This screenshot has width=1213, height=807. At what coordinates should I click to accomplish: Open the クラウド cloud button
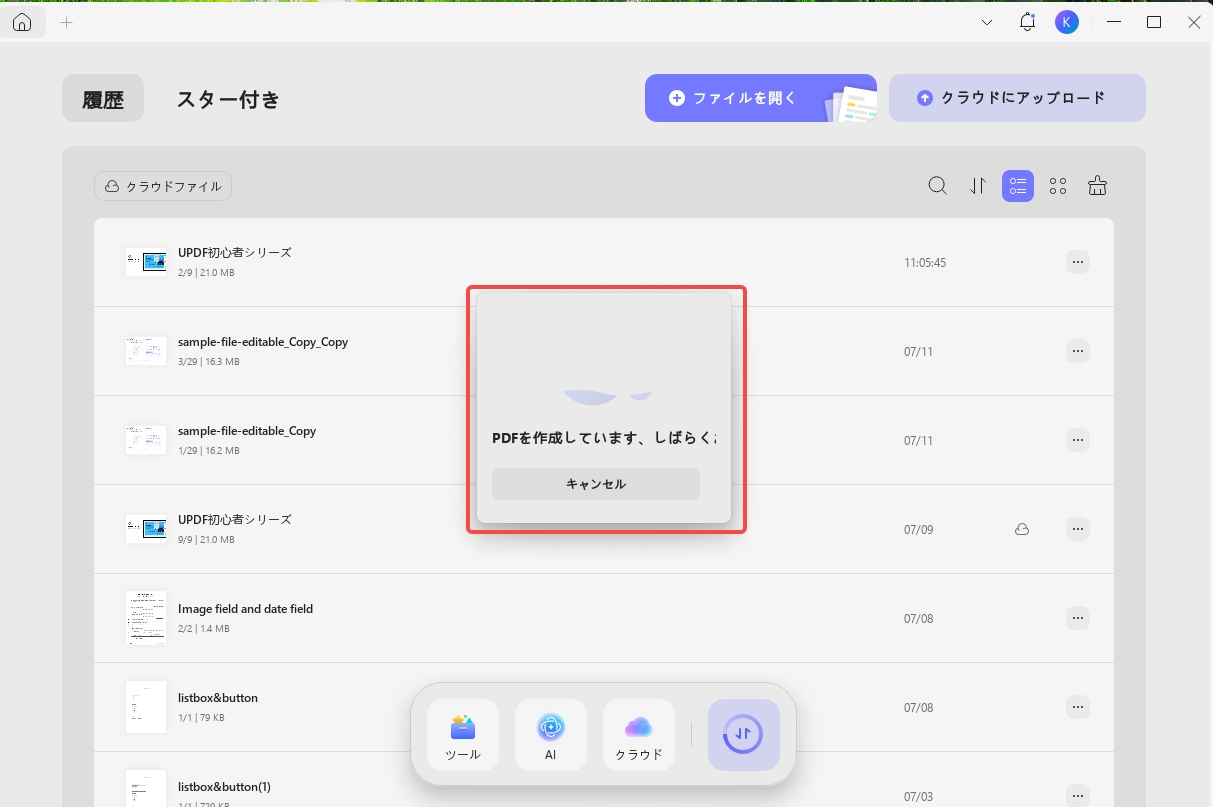click(x=639, y=735)
